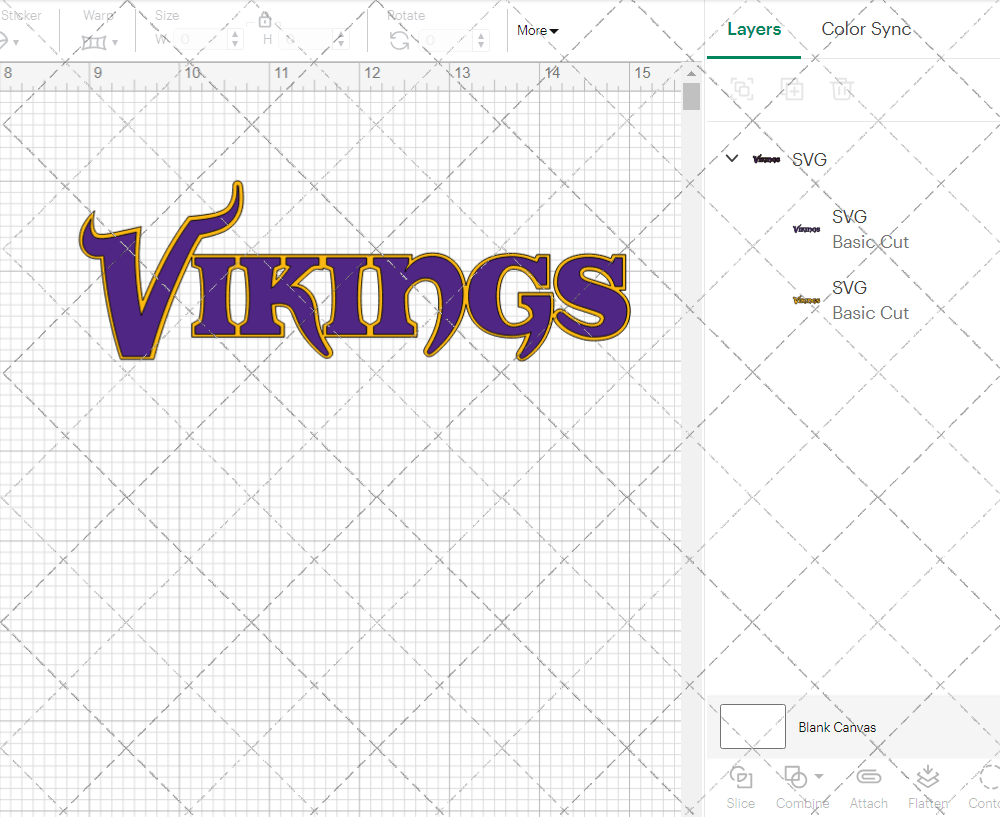Screen dimensions: 1000x817
Task: Click the Slice tool icon
Action: [741, 778]
